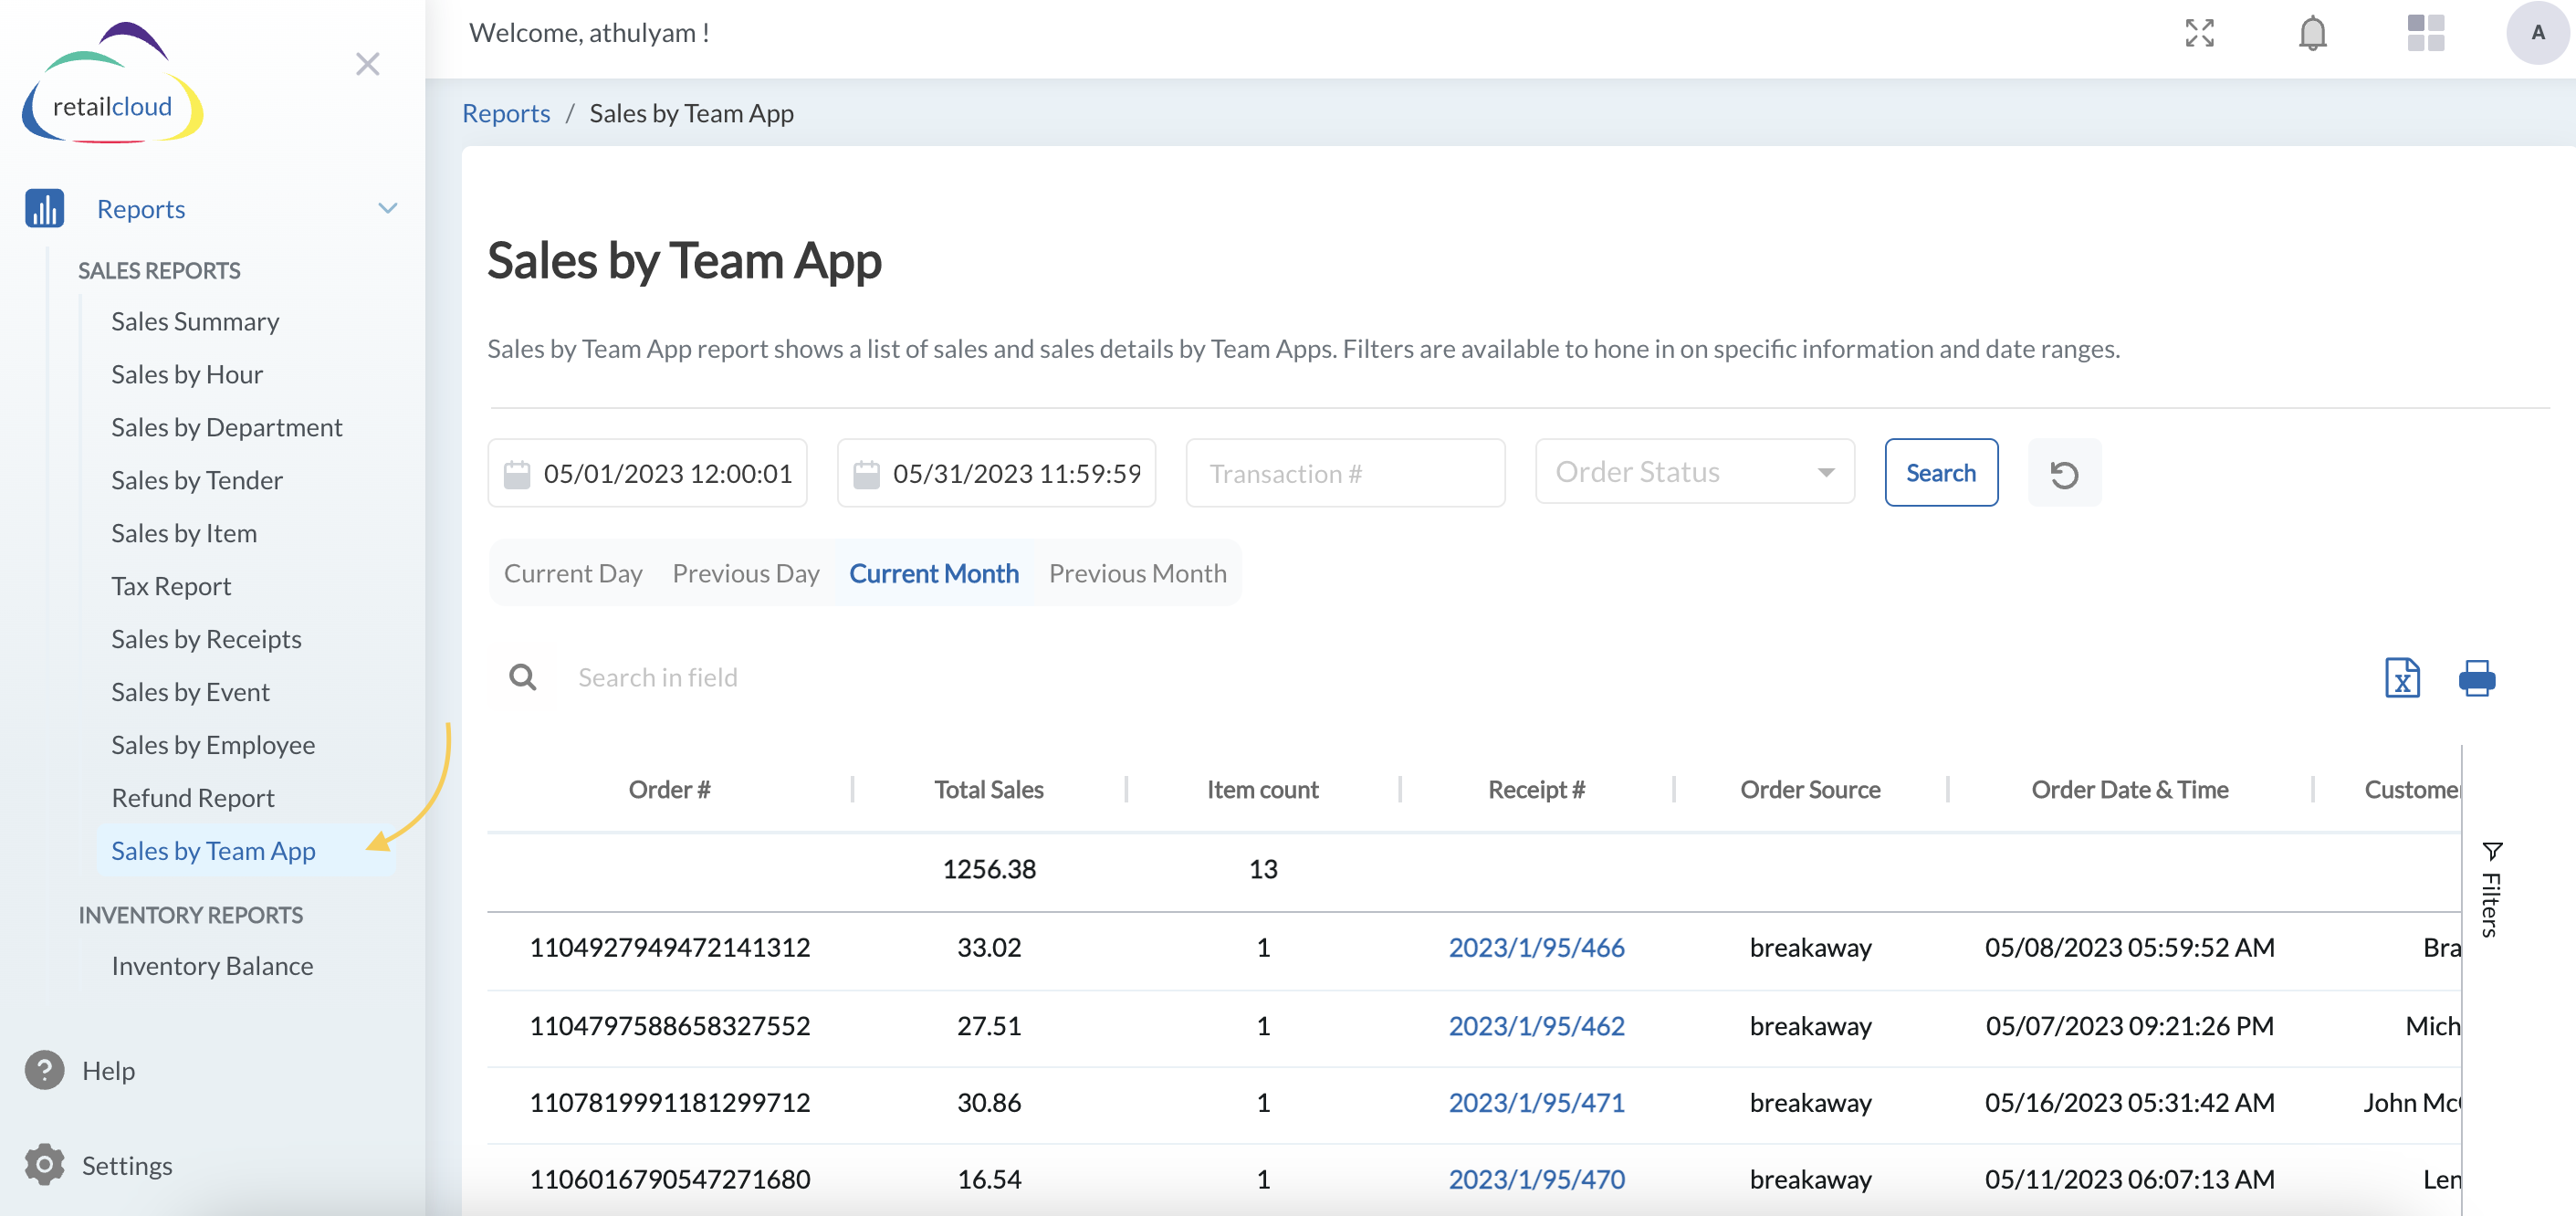Toggle fullscreen mode icon
2576x1216 pixels.
coord(2199,33)
